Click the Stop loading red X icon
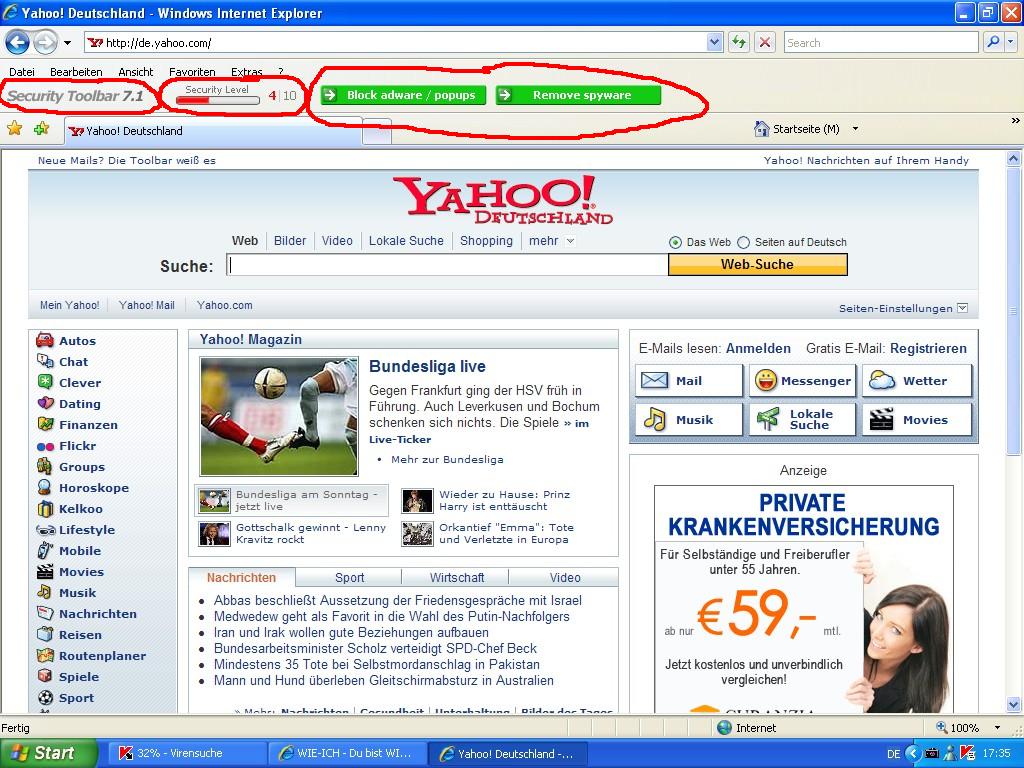1024x768 pixels. [765, 42]
